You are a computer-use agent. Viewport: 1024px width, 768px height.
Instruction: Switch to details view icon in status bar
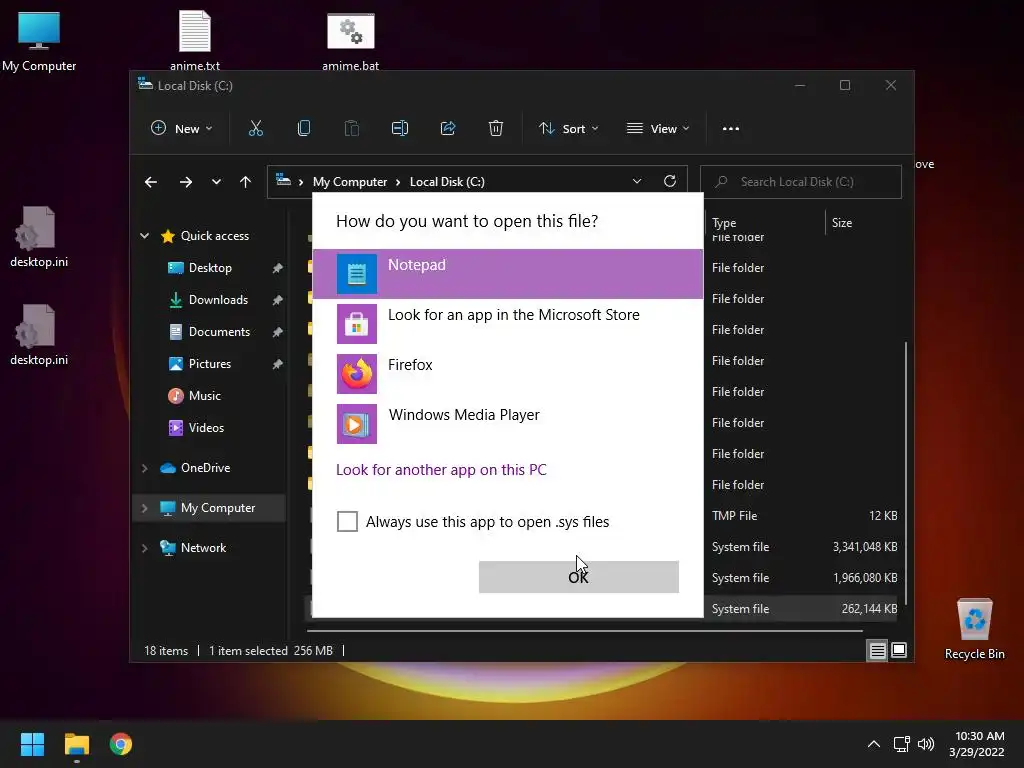[877, 650]
